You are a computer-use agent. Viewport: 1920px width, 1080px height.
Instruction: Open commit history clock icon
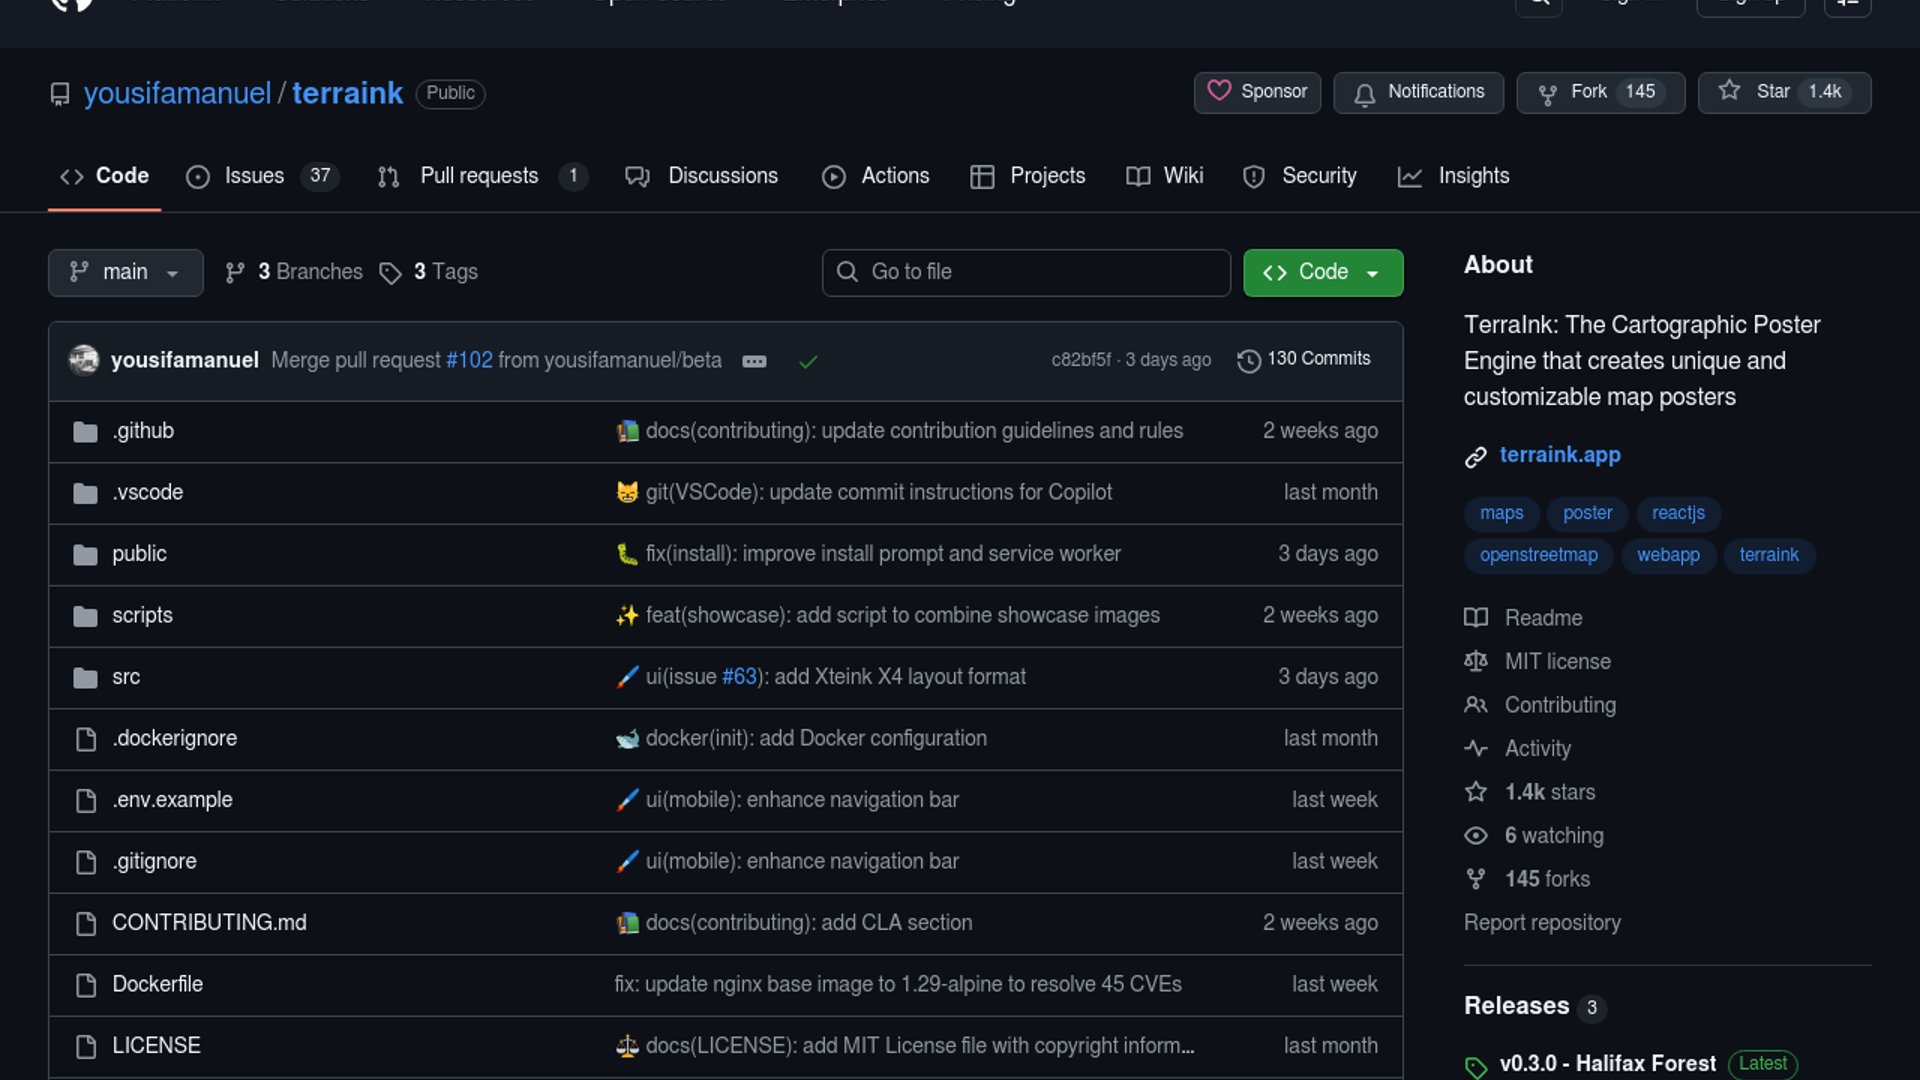1248,360
